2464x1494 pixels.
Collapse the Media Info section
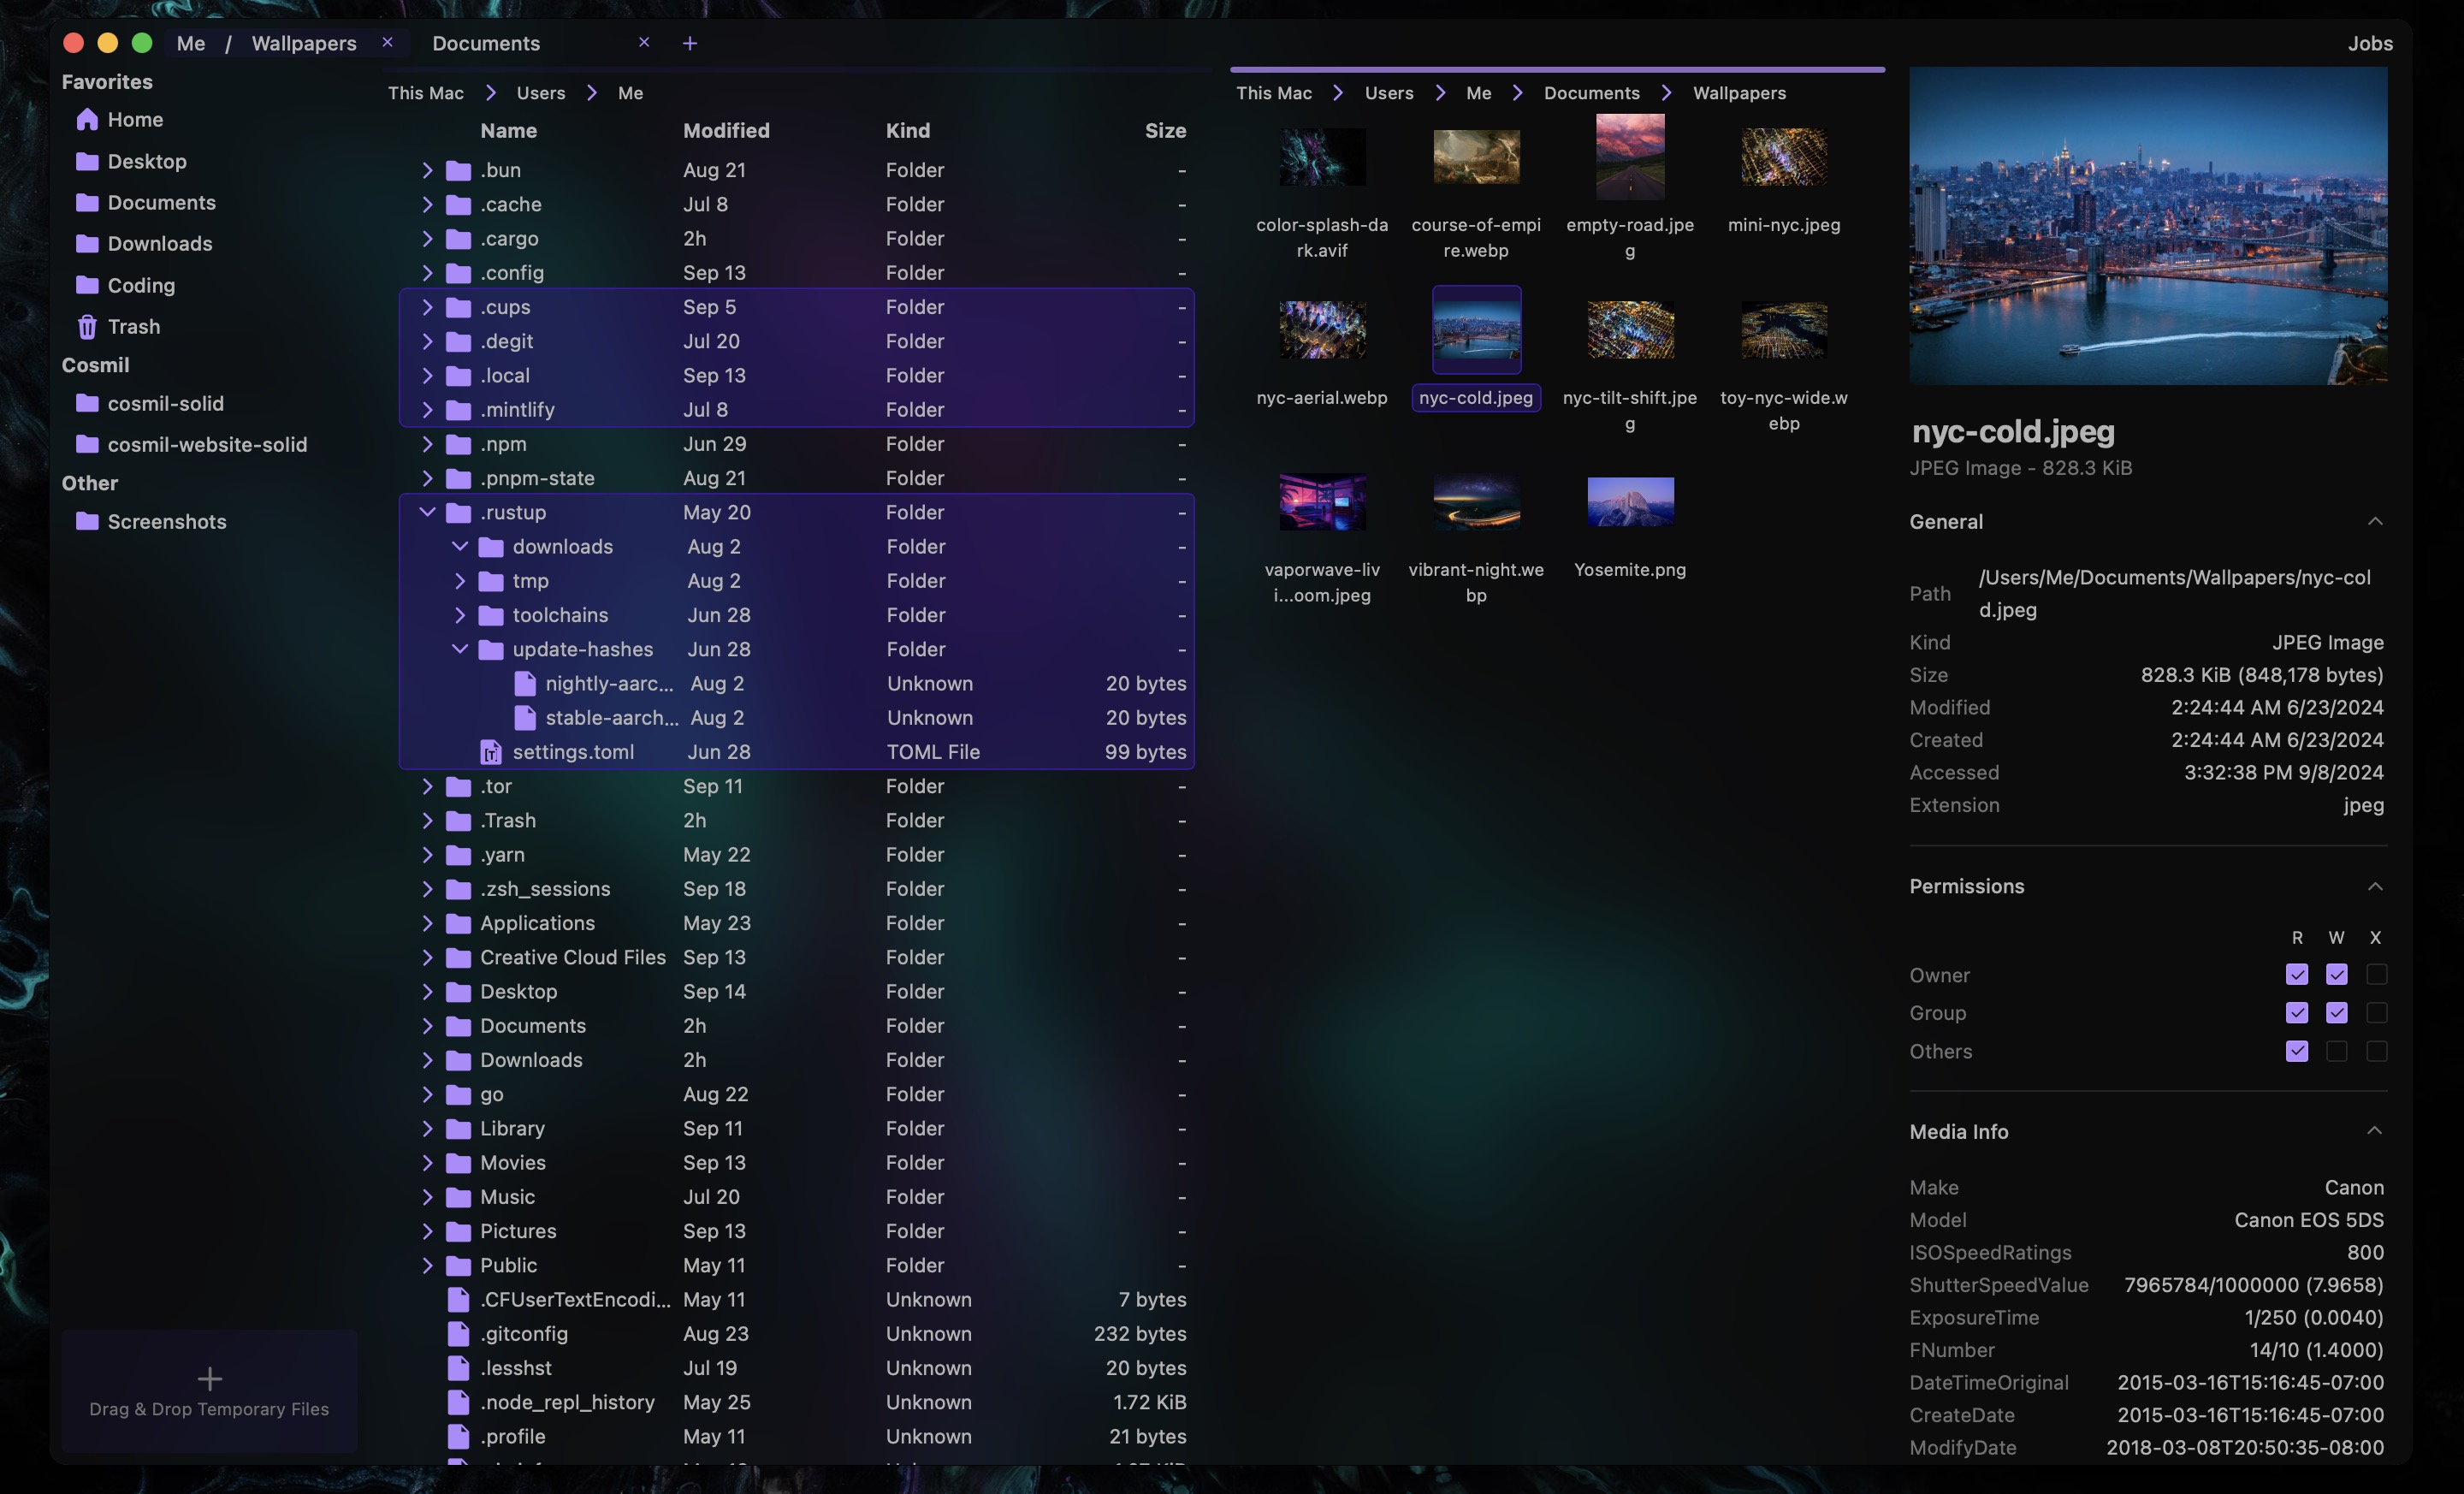click(2374, 1131)
